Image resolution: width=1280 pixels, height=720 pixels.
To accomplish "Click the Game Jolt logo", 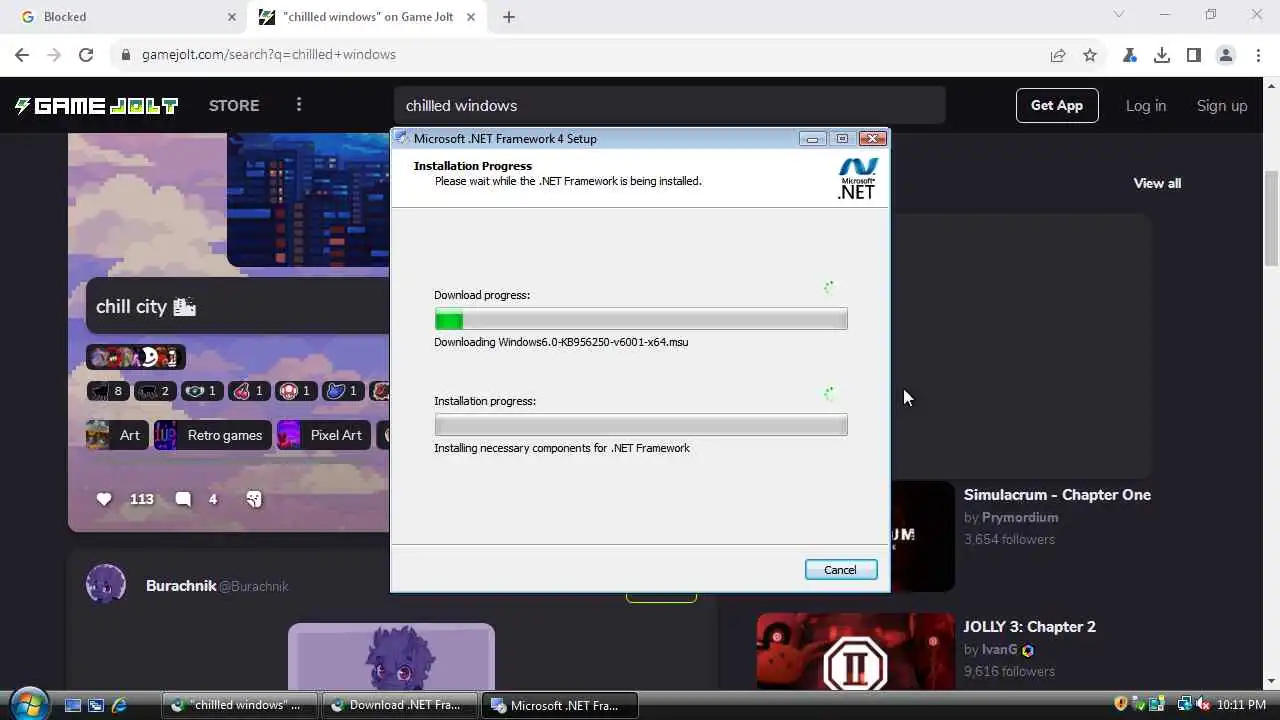I will point(96,105).
